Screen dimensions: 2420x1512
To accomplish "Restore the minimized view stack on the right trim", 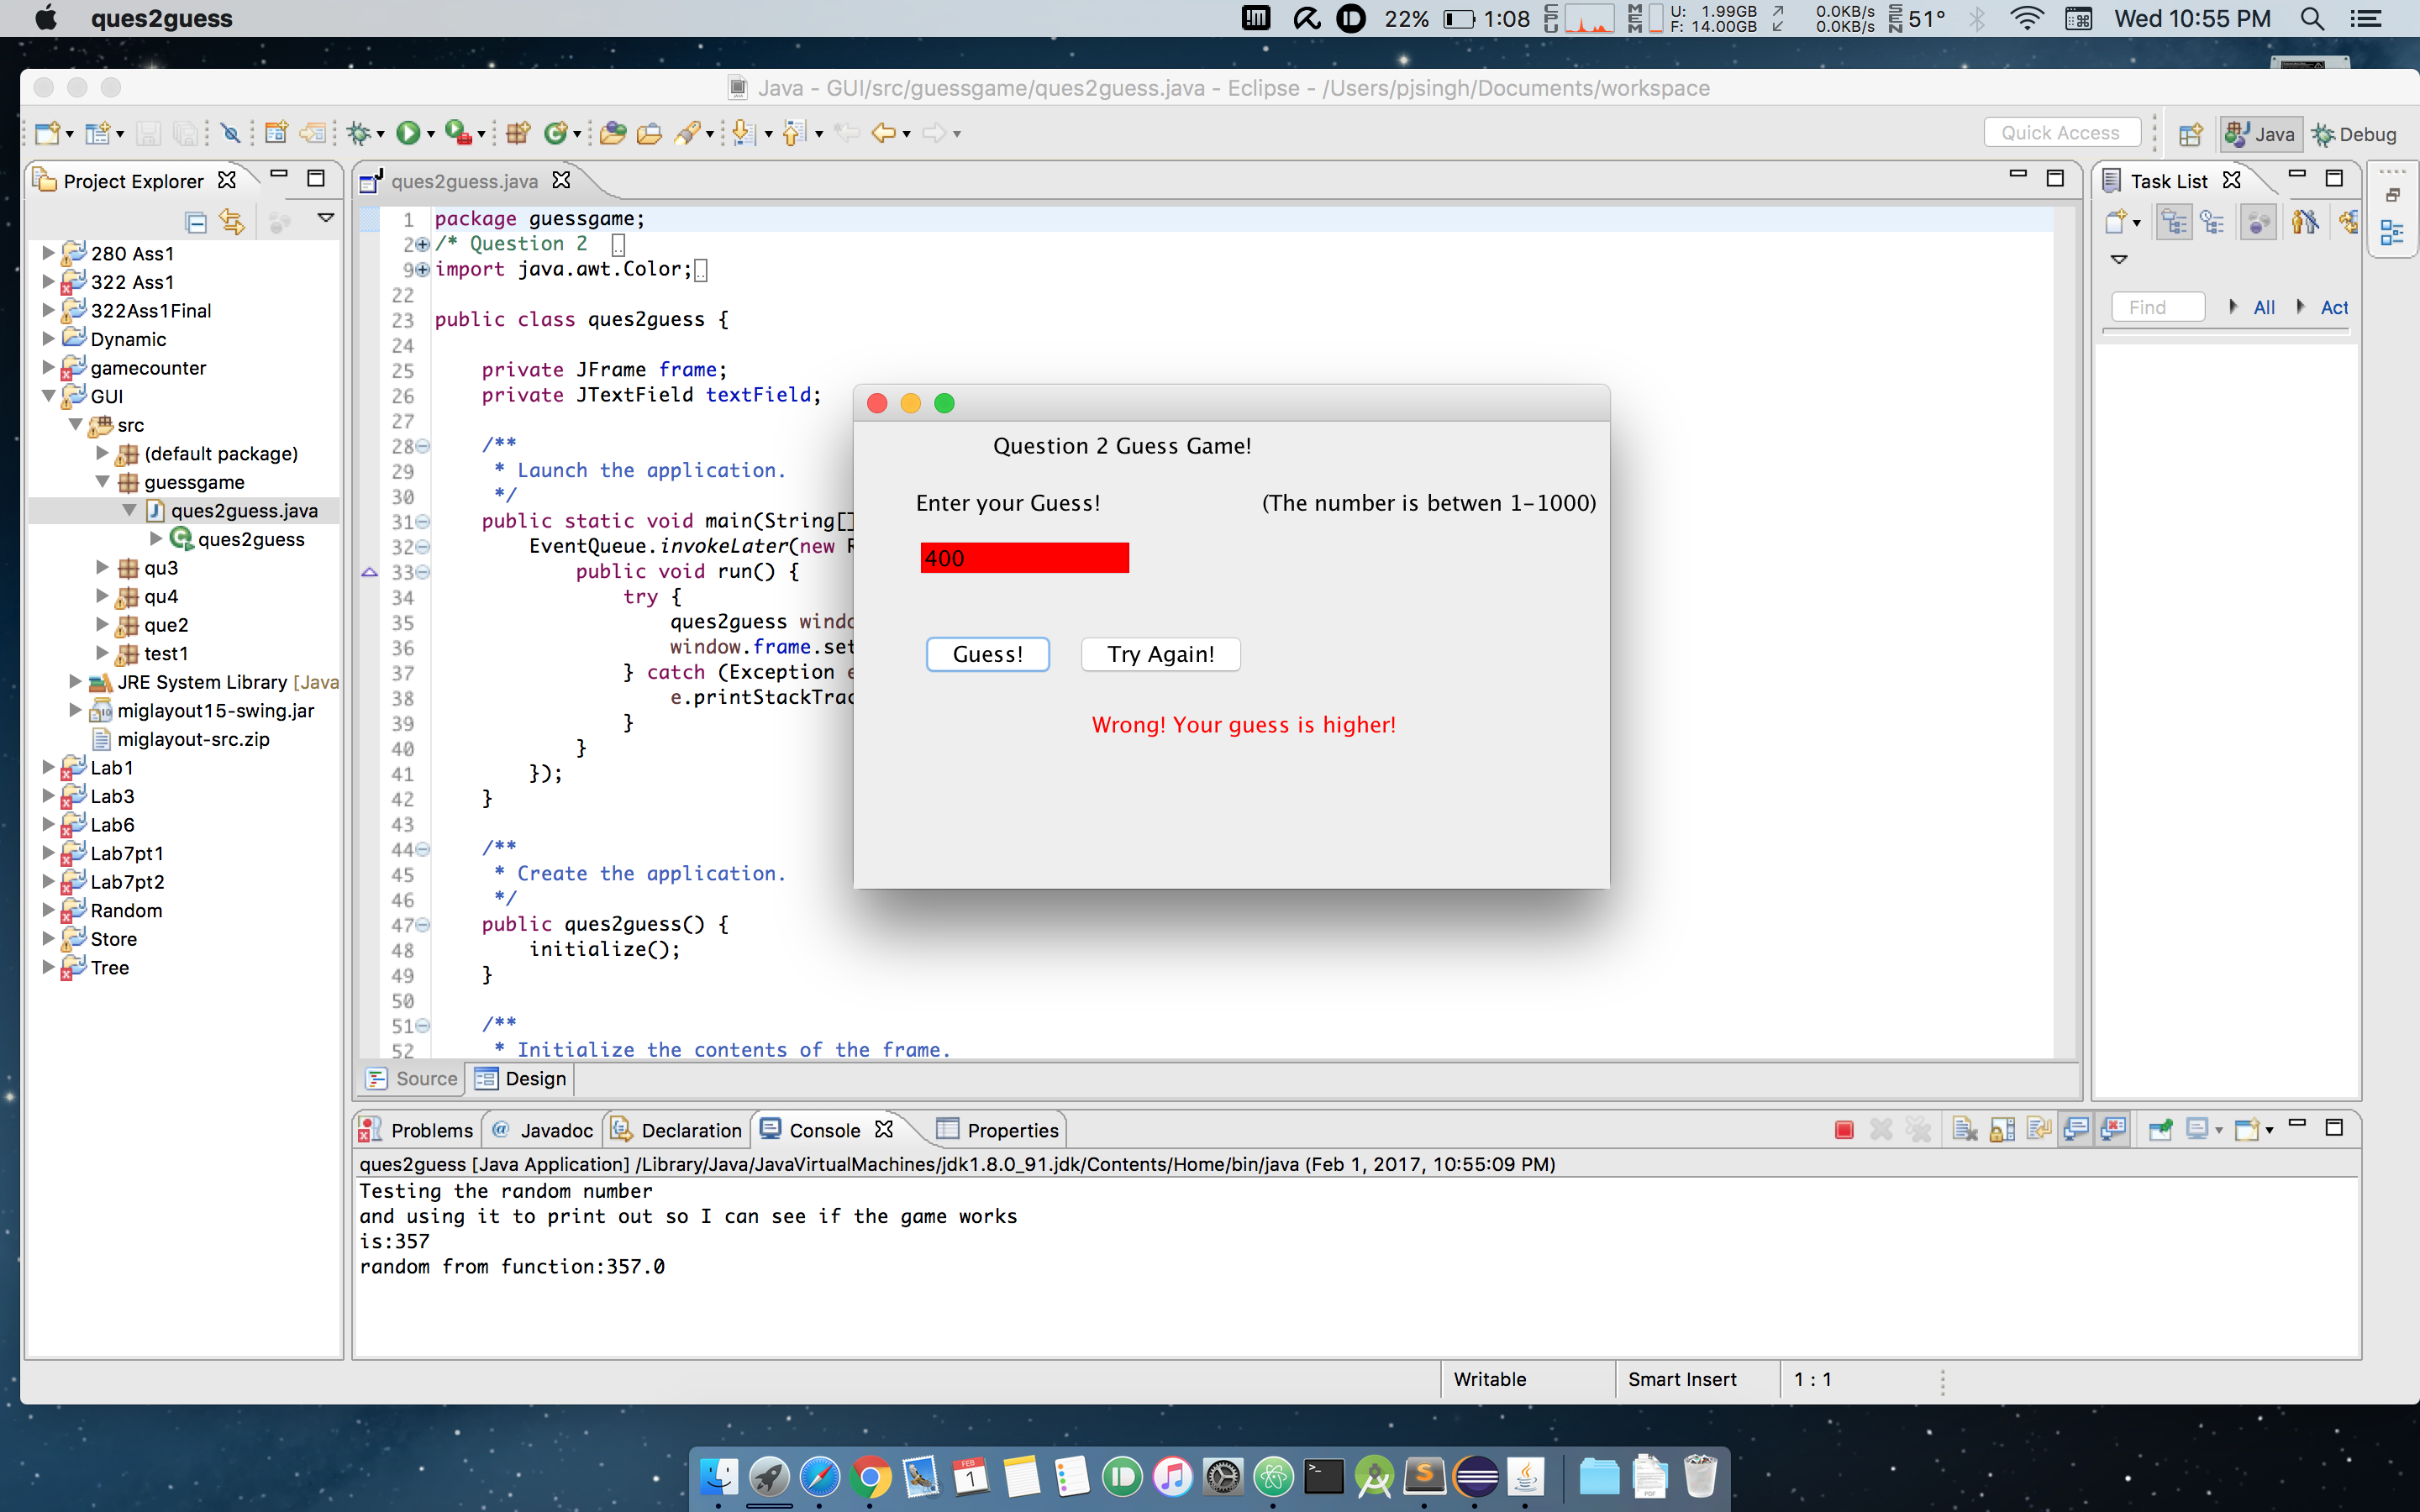I will click(x=2392, y=195).
